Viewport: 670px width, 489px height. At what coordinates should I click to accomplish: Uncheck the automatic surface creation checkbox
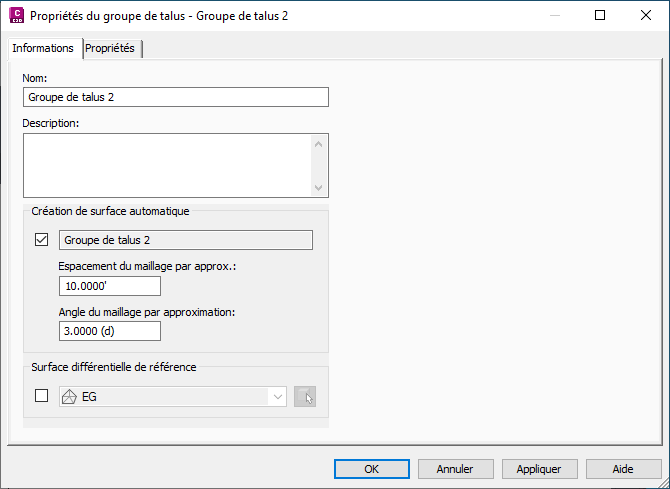point(42,240)
